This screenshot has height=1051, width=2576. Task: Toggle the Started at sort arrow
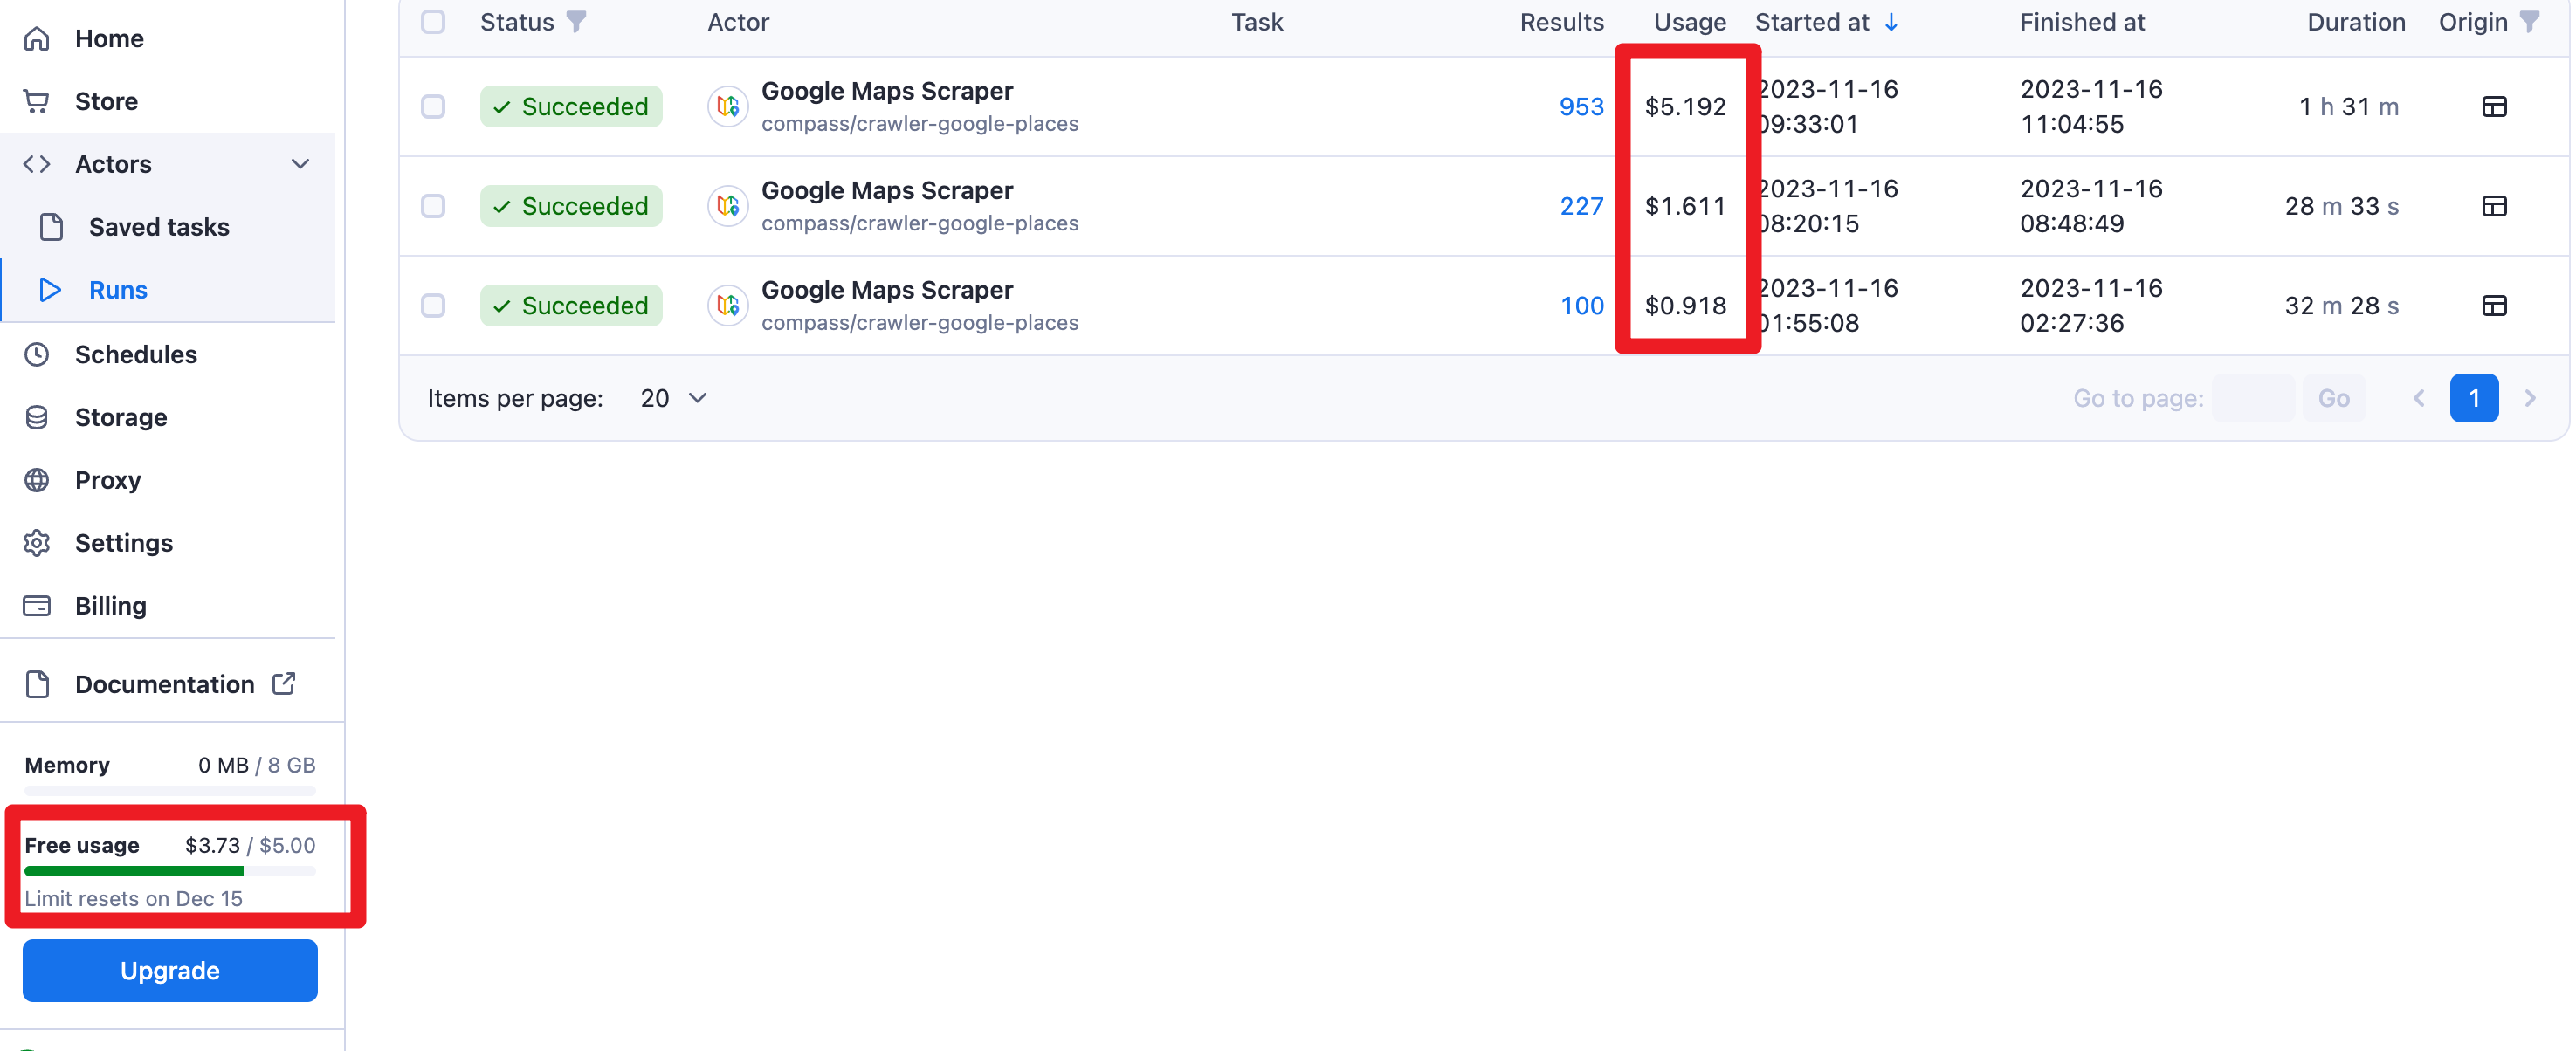pyautogui.click(x=1891, y=22)
